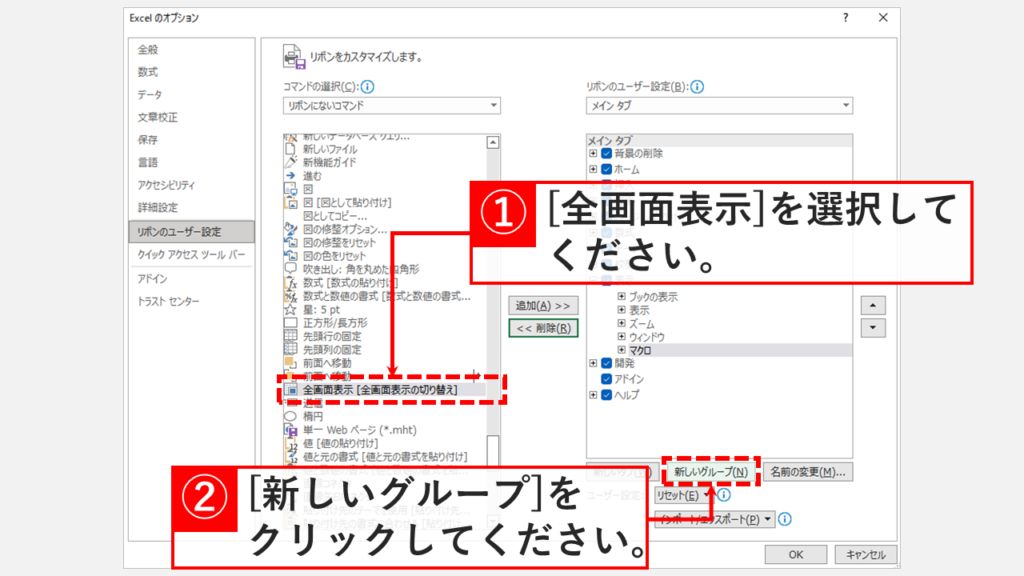Open the リボンにないコマンド dropdown

click(391, 106)
